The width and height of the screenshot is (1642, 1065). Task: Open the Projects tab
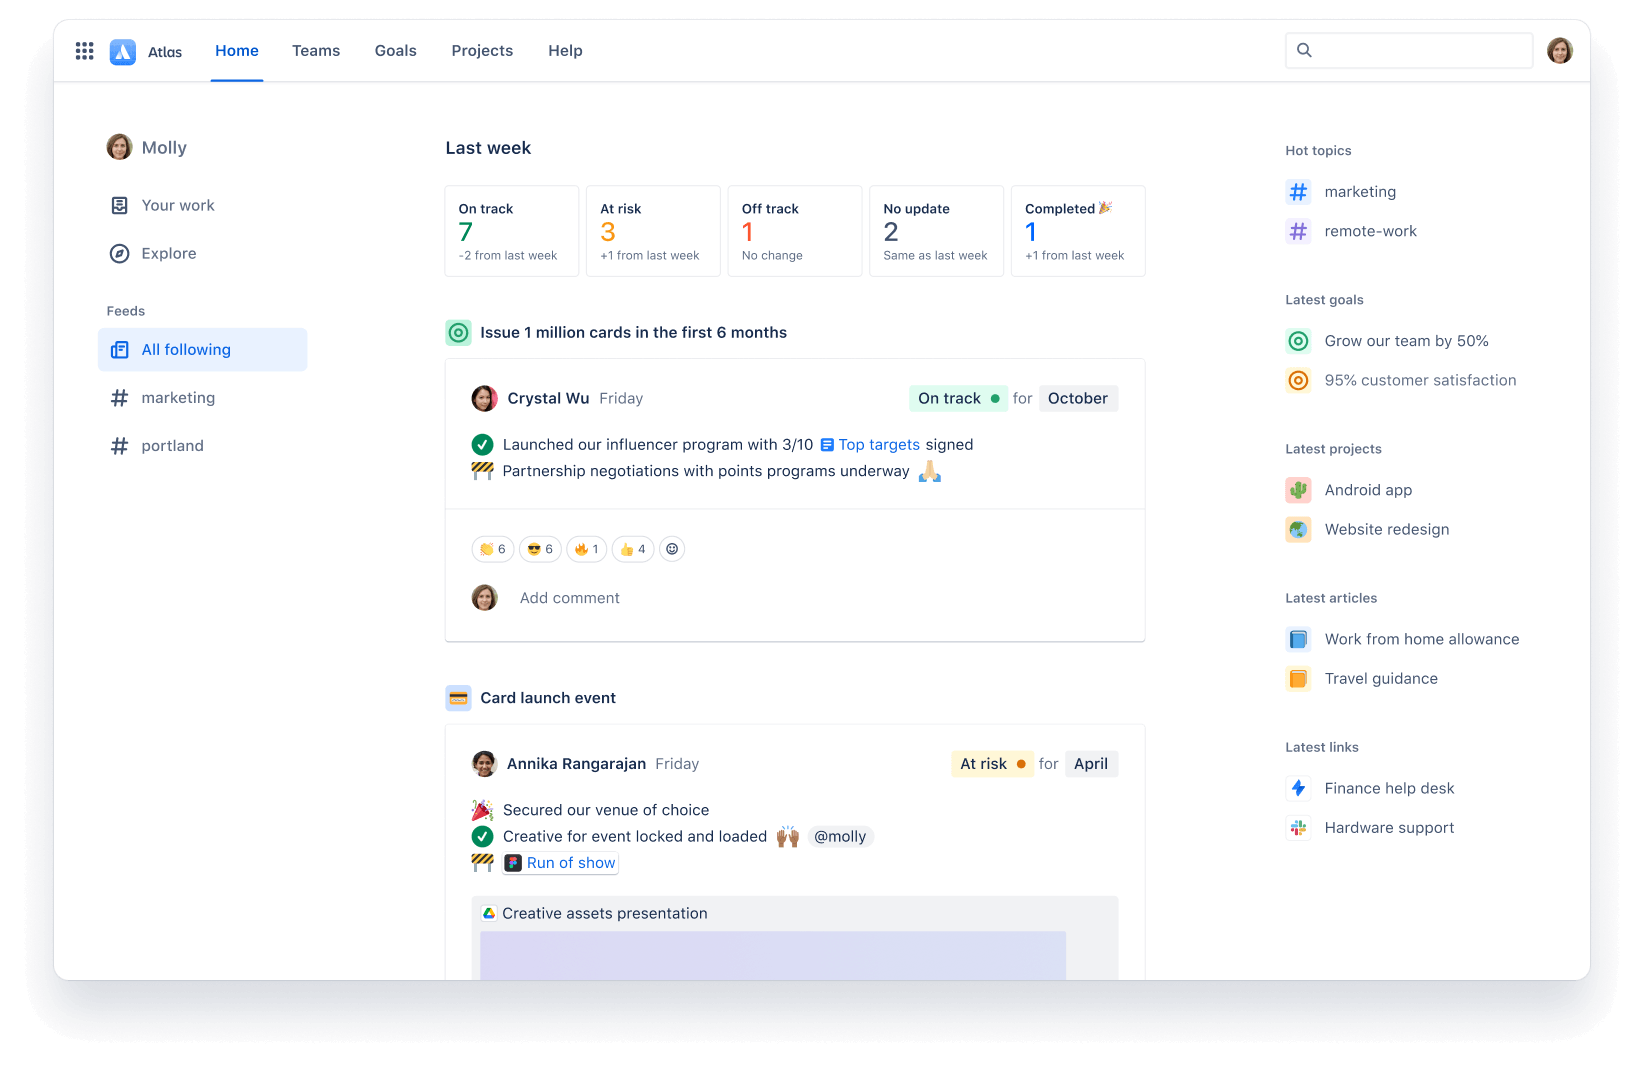482,51
